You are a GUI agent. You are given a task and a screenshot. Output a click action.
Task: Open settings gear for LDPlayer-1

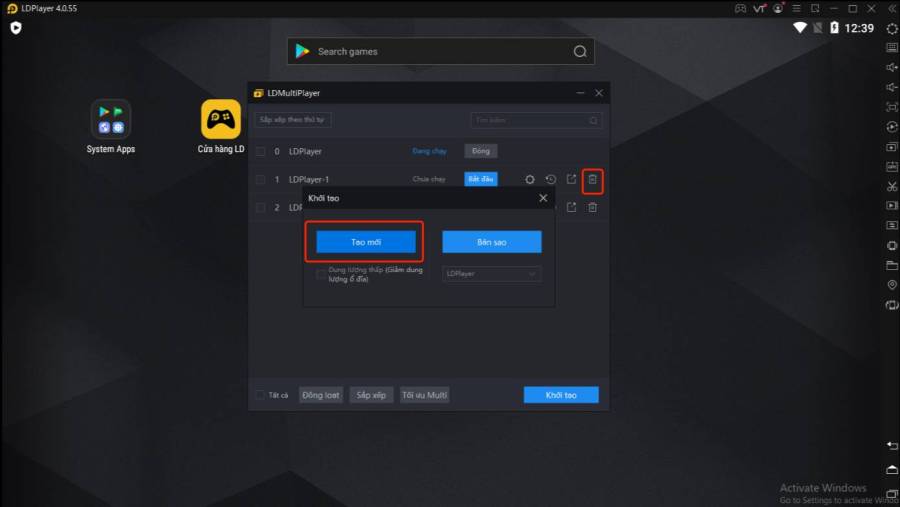coord(530,180)
